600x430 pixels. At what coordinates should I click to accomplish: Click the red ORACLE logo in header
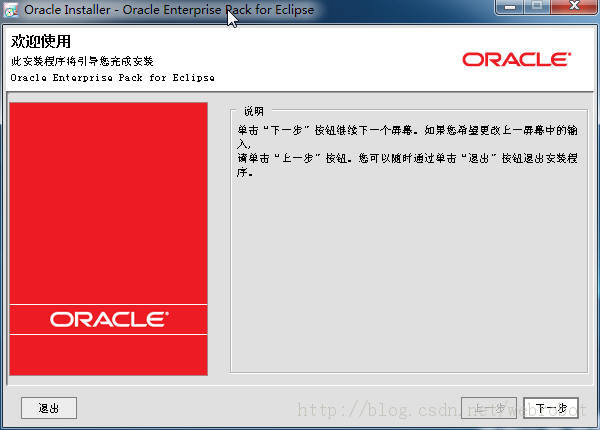517,59
